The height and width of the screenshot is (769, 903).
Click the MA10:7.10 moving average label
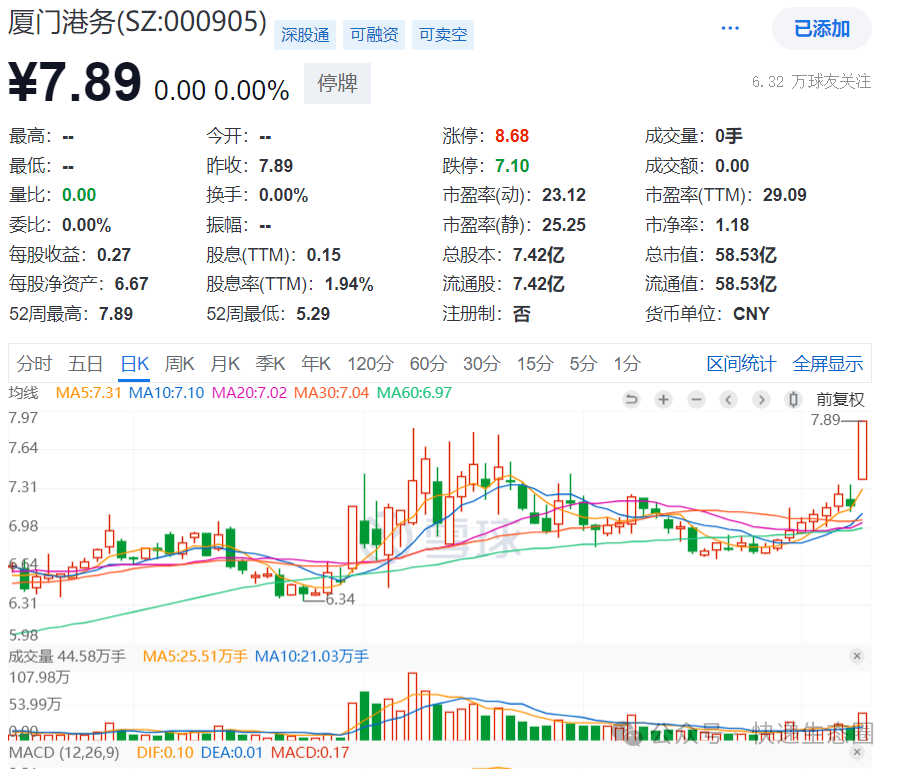point(166,393)
